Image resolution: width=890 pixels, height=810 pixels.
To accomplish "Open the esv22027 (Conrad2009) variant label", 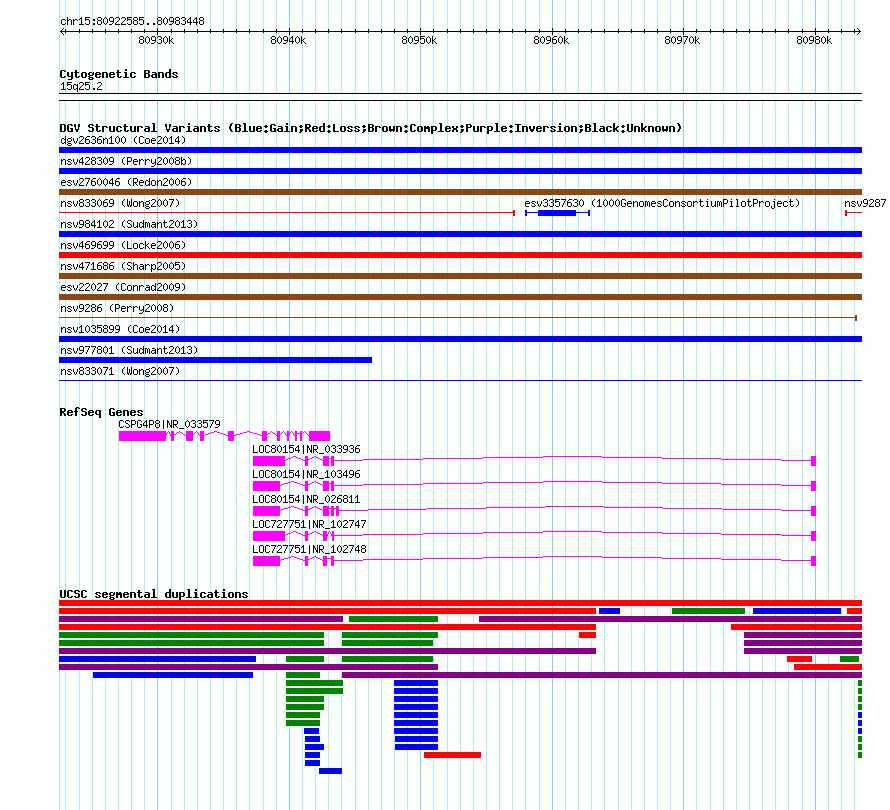I will [x=123, y=287].
